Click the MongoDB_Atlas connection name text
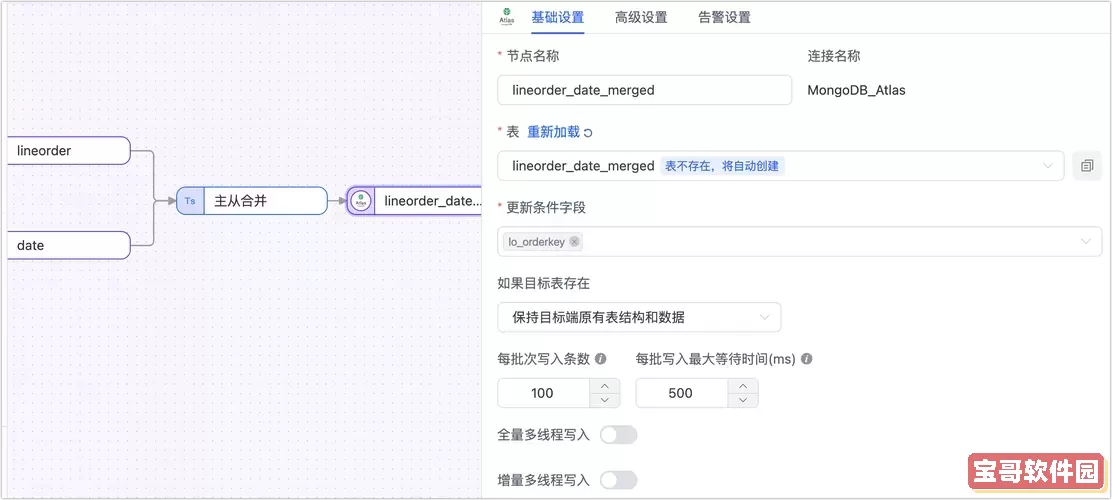The height and width of the screenshot is (500, 1112). 856,90
